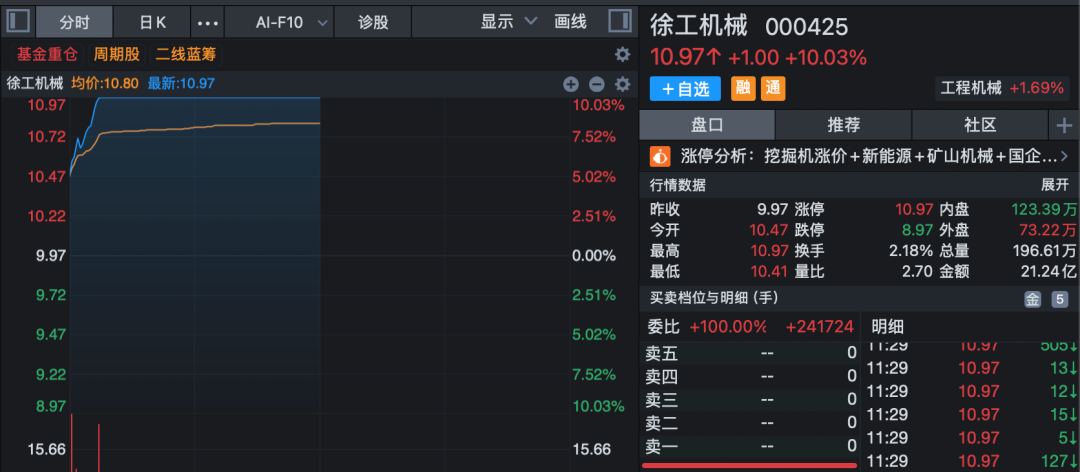Screen dimensions: 1080x472
Task: Open the 诊股 stock diagnosis tab
Action: point(373,22)
